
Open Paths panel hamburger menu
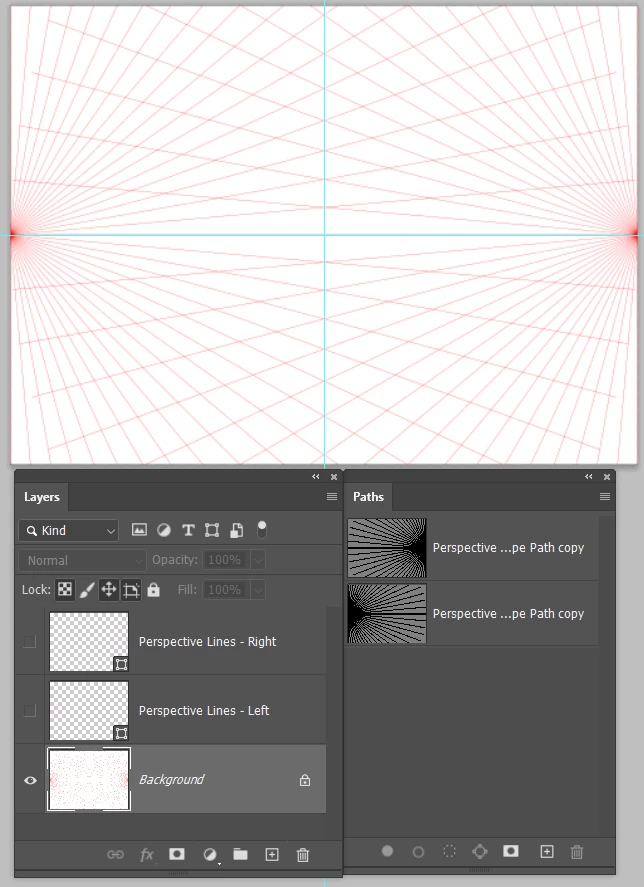point(605,496)
